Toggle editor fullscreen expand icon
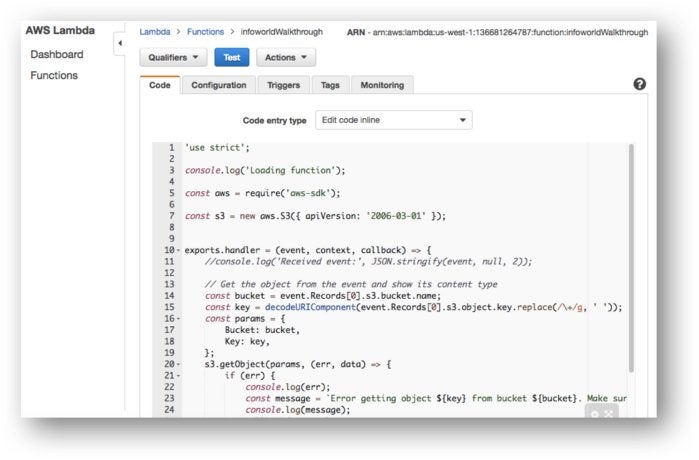 pyautogui.click(x=609, y=415)
